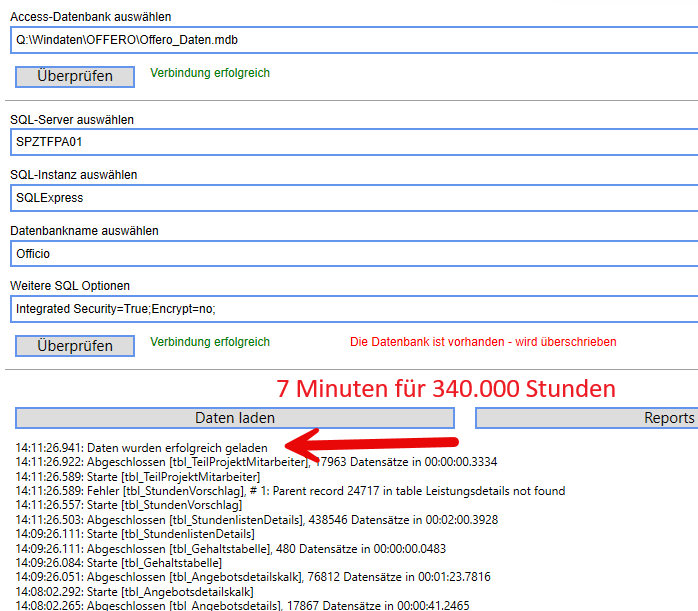Image resolution: width=698 pixels, height=611 pixels.
Task: Open the Reports button
Action: (586, 418)
